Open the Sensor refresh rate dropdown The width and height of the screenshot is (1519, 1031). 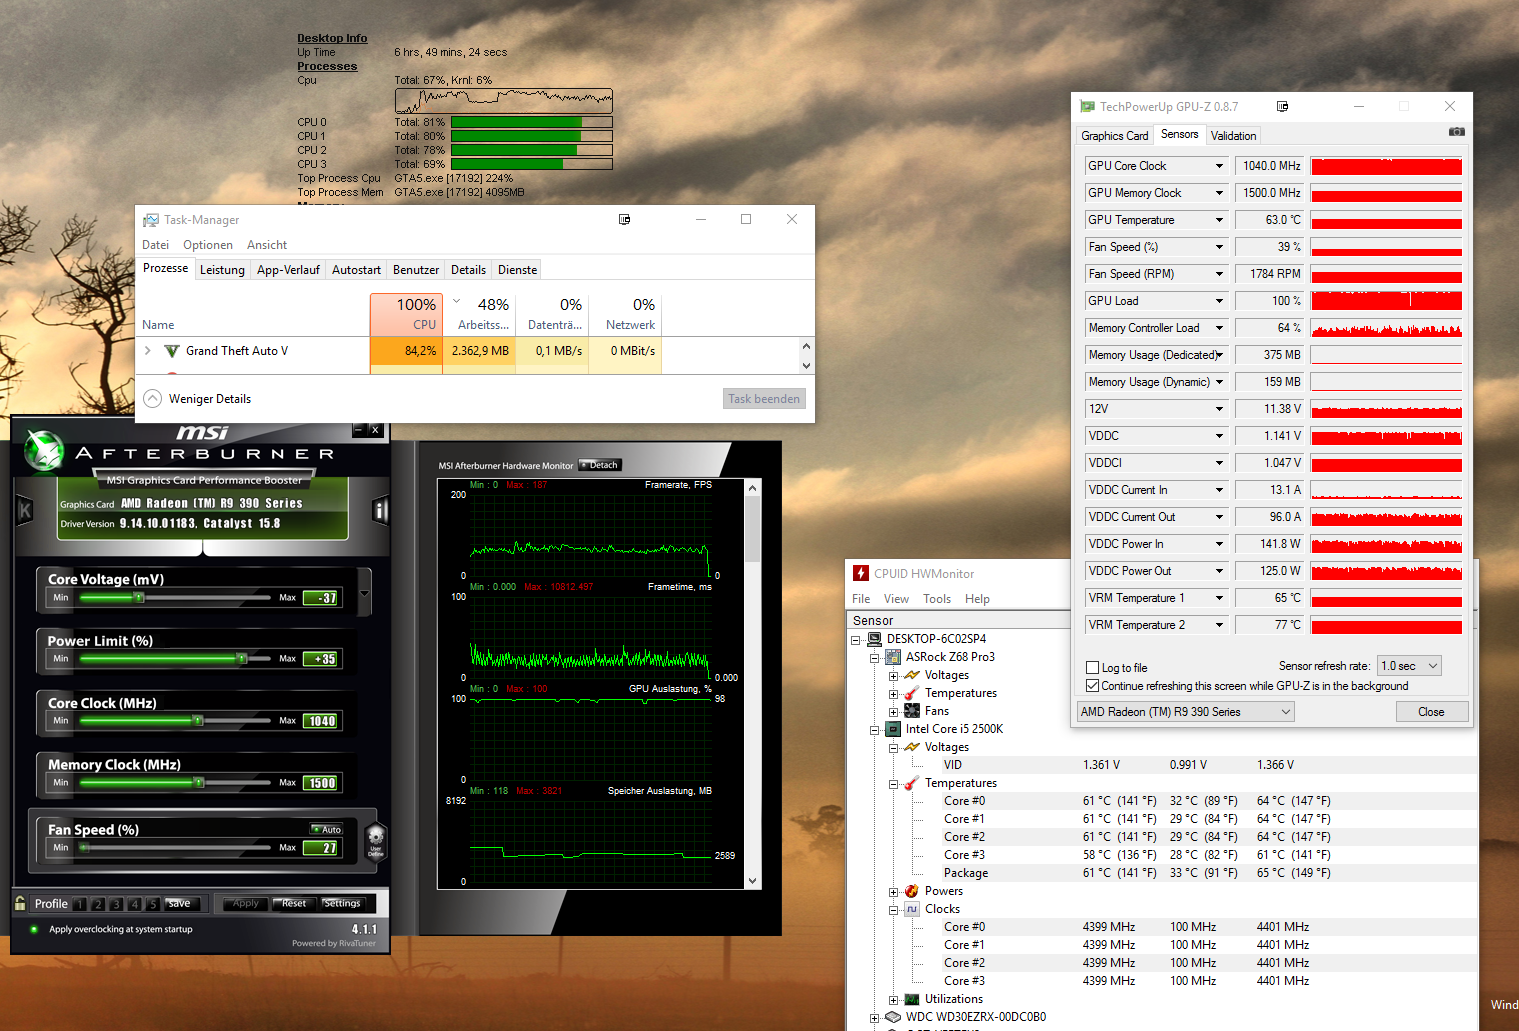1409,666
